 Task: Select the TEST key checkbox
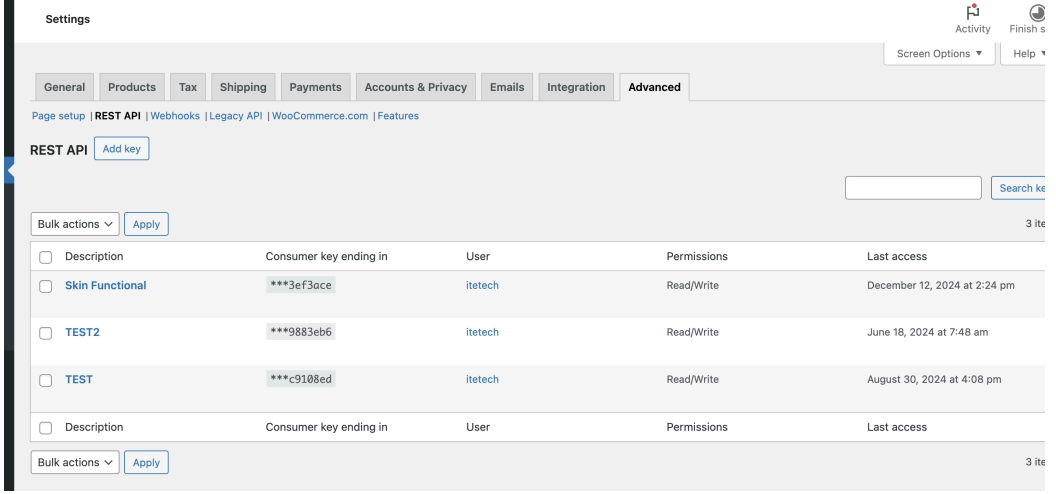(46, 380)
